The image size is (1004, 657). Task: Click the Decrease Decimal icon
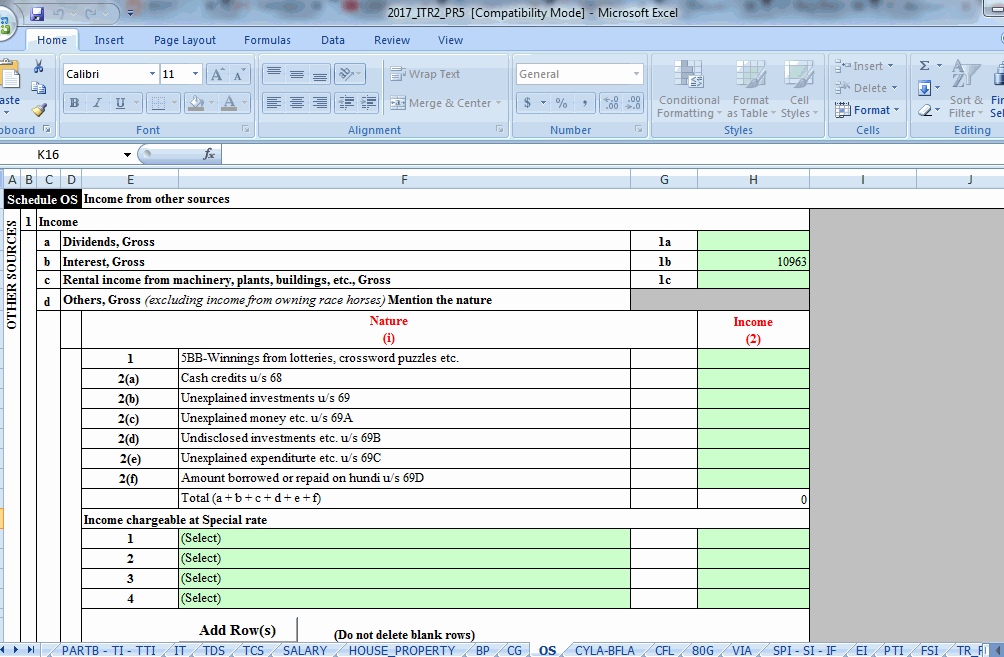[x=633, y=102]
